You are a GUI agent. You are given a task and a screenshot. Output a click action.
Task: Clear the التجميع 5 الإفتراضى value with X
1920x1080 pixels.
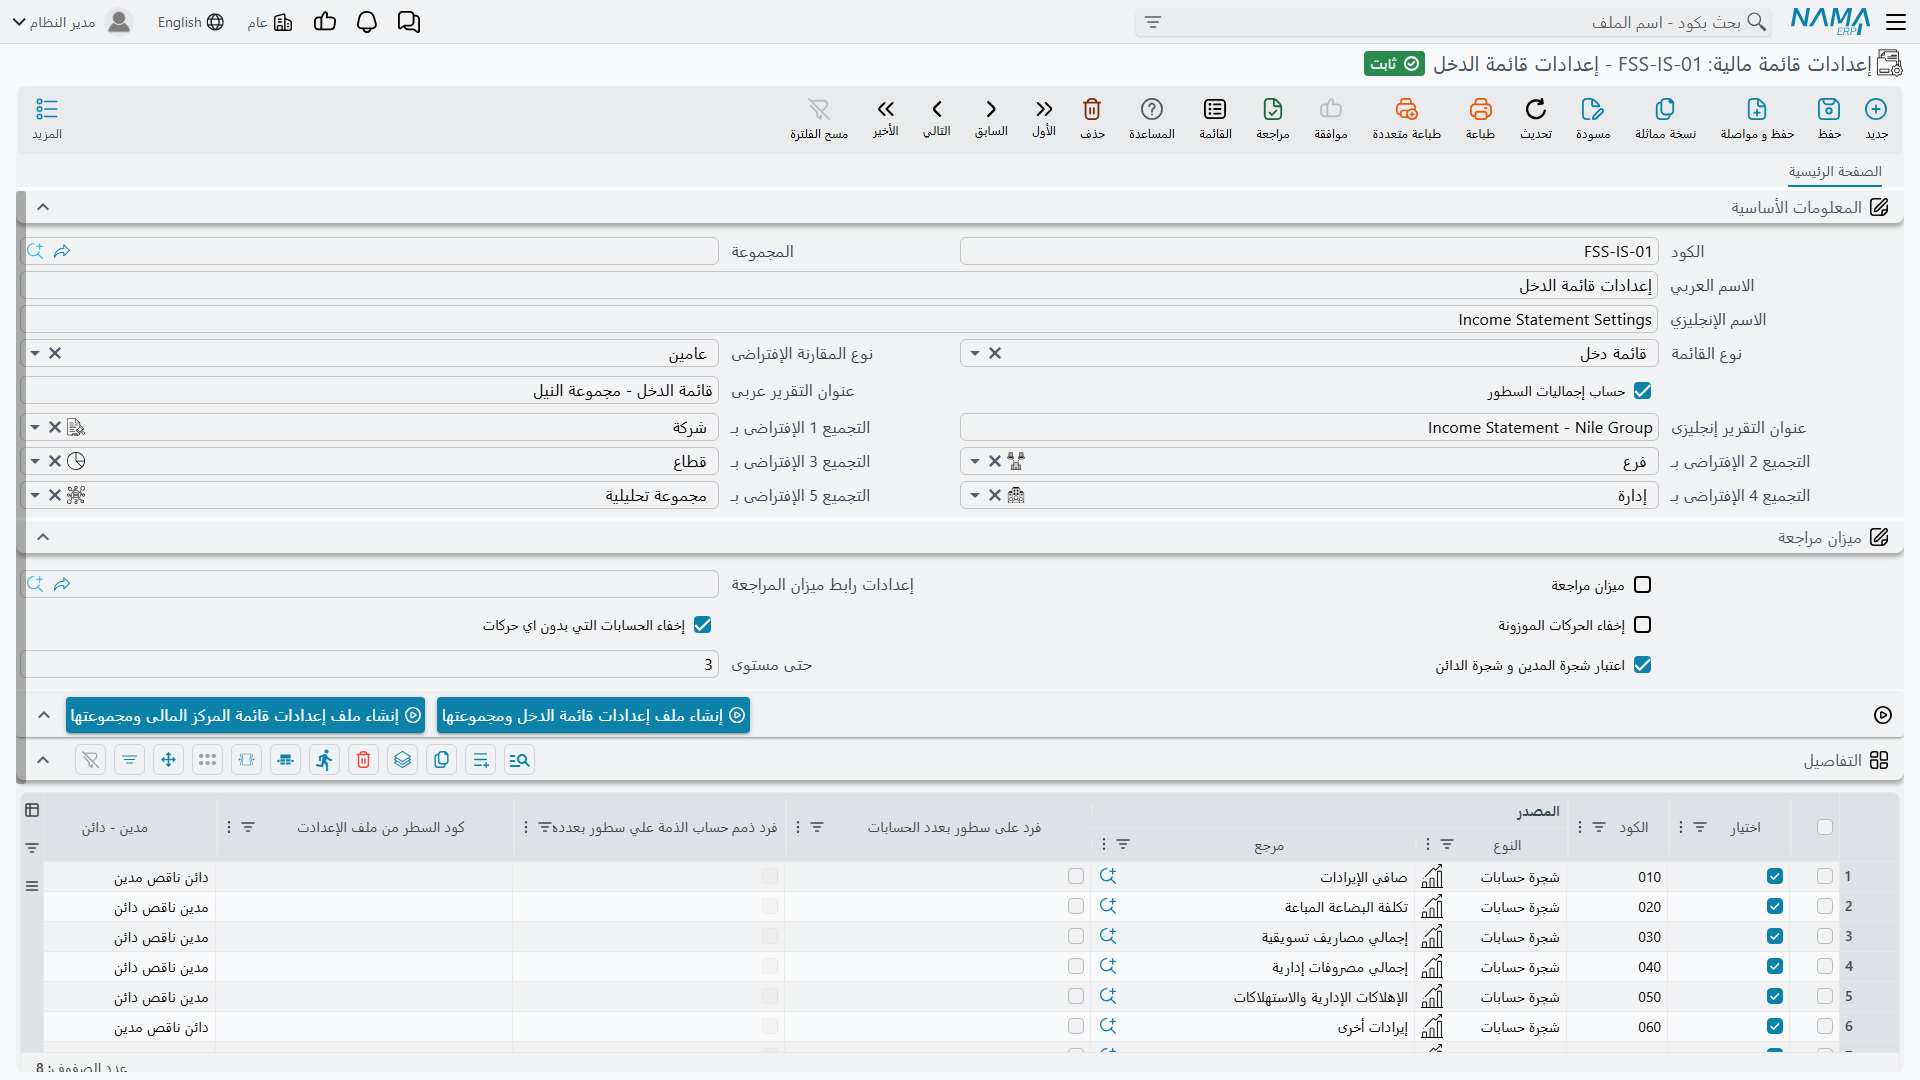(55, 495)
